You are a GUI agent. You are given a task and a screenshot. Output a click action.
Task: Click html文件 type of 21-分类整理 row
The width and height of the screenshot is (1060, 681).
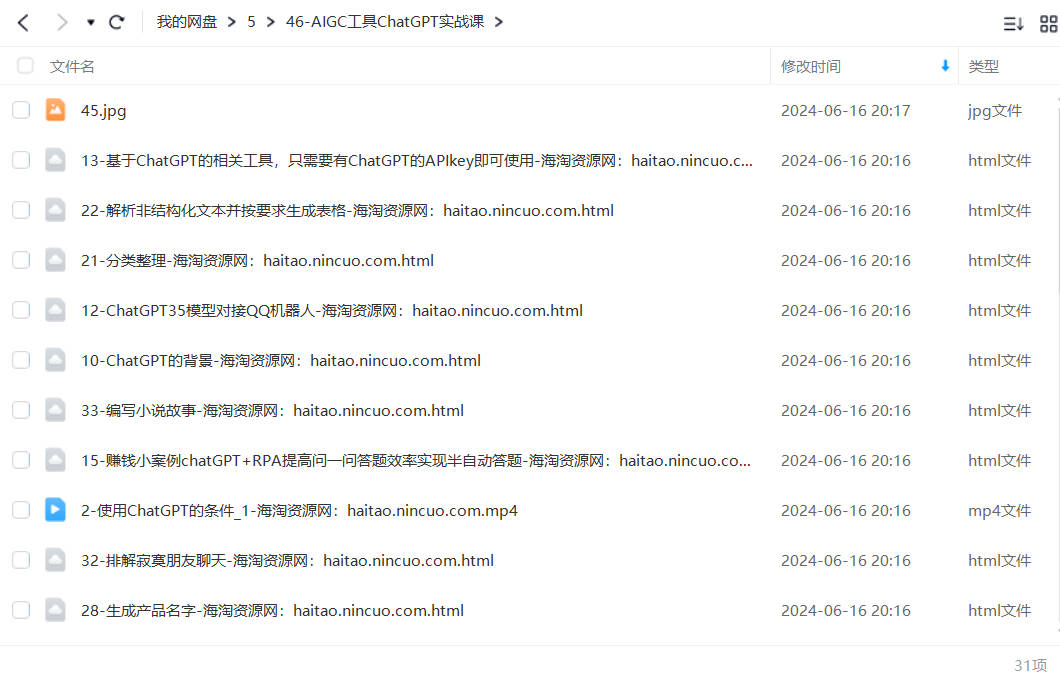click(999, 261)
